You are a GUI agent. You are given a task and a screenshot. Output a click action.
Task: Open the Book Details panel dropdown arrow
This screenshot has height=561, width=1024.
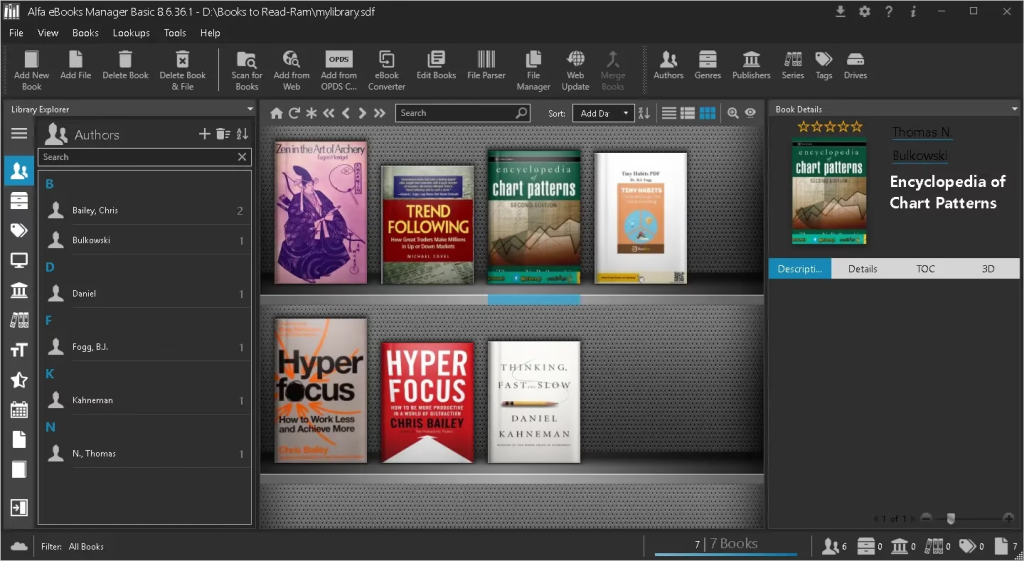tap(1014, 109)
